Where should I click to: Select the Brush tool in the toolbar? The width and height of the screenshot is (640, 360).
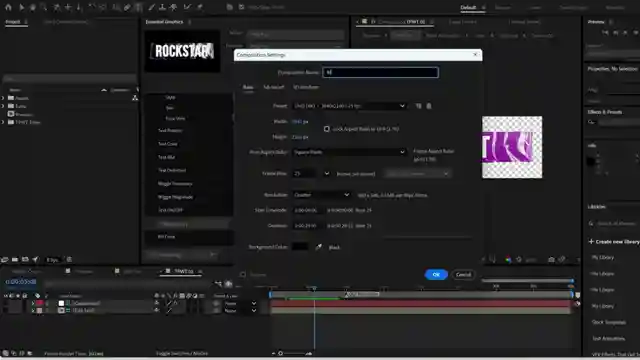(151, 7)
